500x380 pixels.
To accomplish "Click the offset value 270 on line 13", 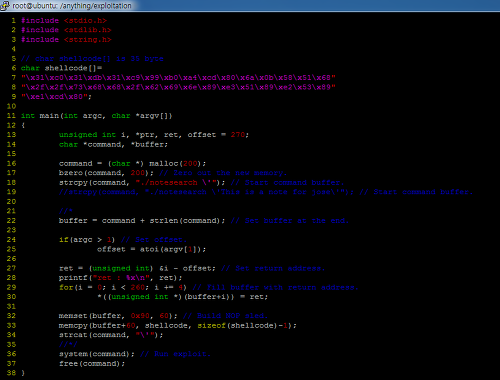I will pyautogui.click(x=238, y=135).
